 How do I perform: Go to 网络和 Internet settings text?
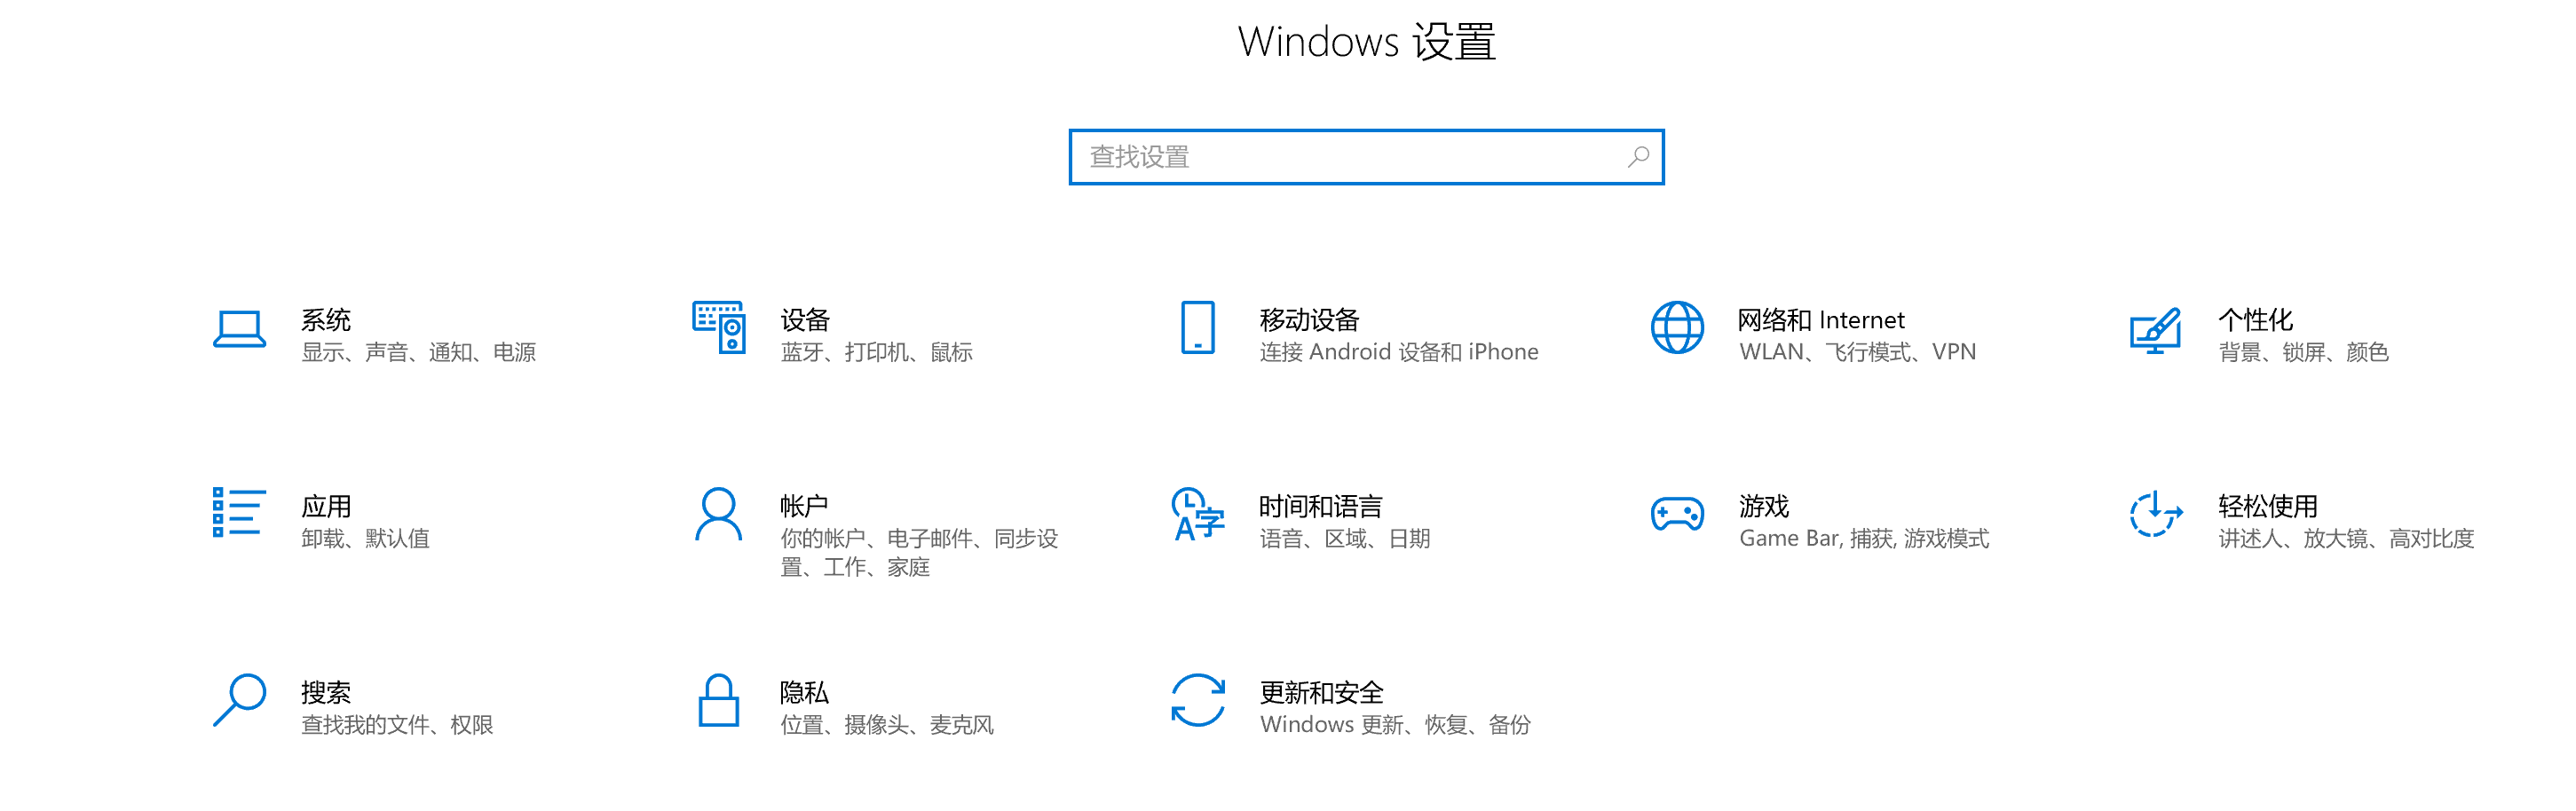point(1821,320)
